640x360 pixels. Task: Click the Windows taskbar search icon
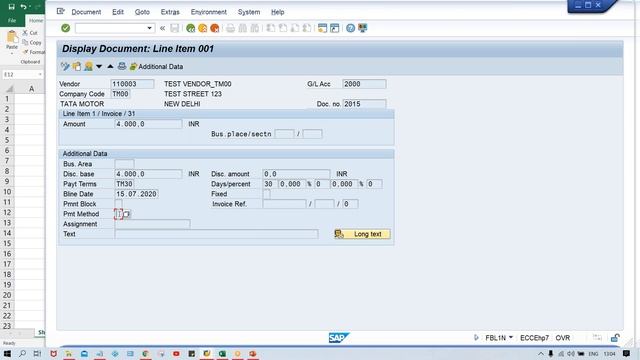click(22, 353)
